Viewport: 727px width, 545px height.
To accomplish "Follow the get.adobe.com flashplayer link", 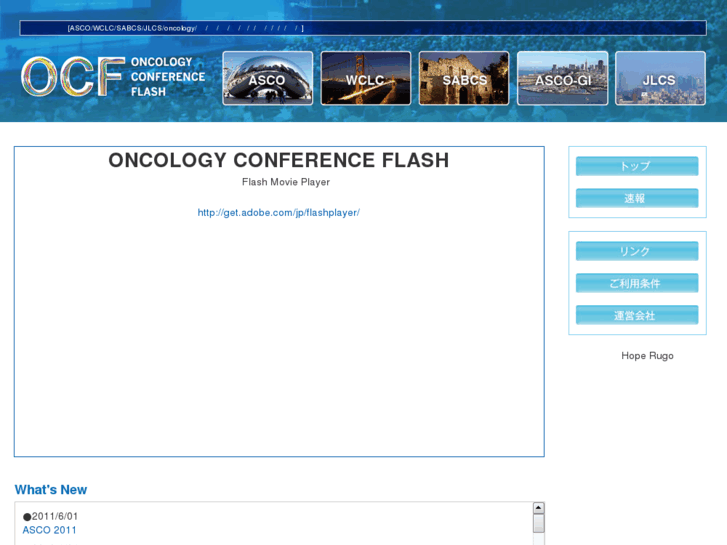I will tap(279, 212).
